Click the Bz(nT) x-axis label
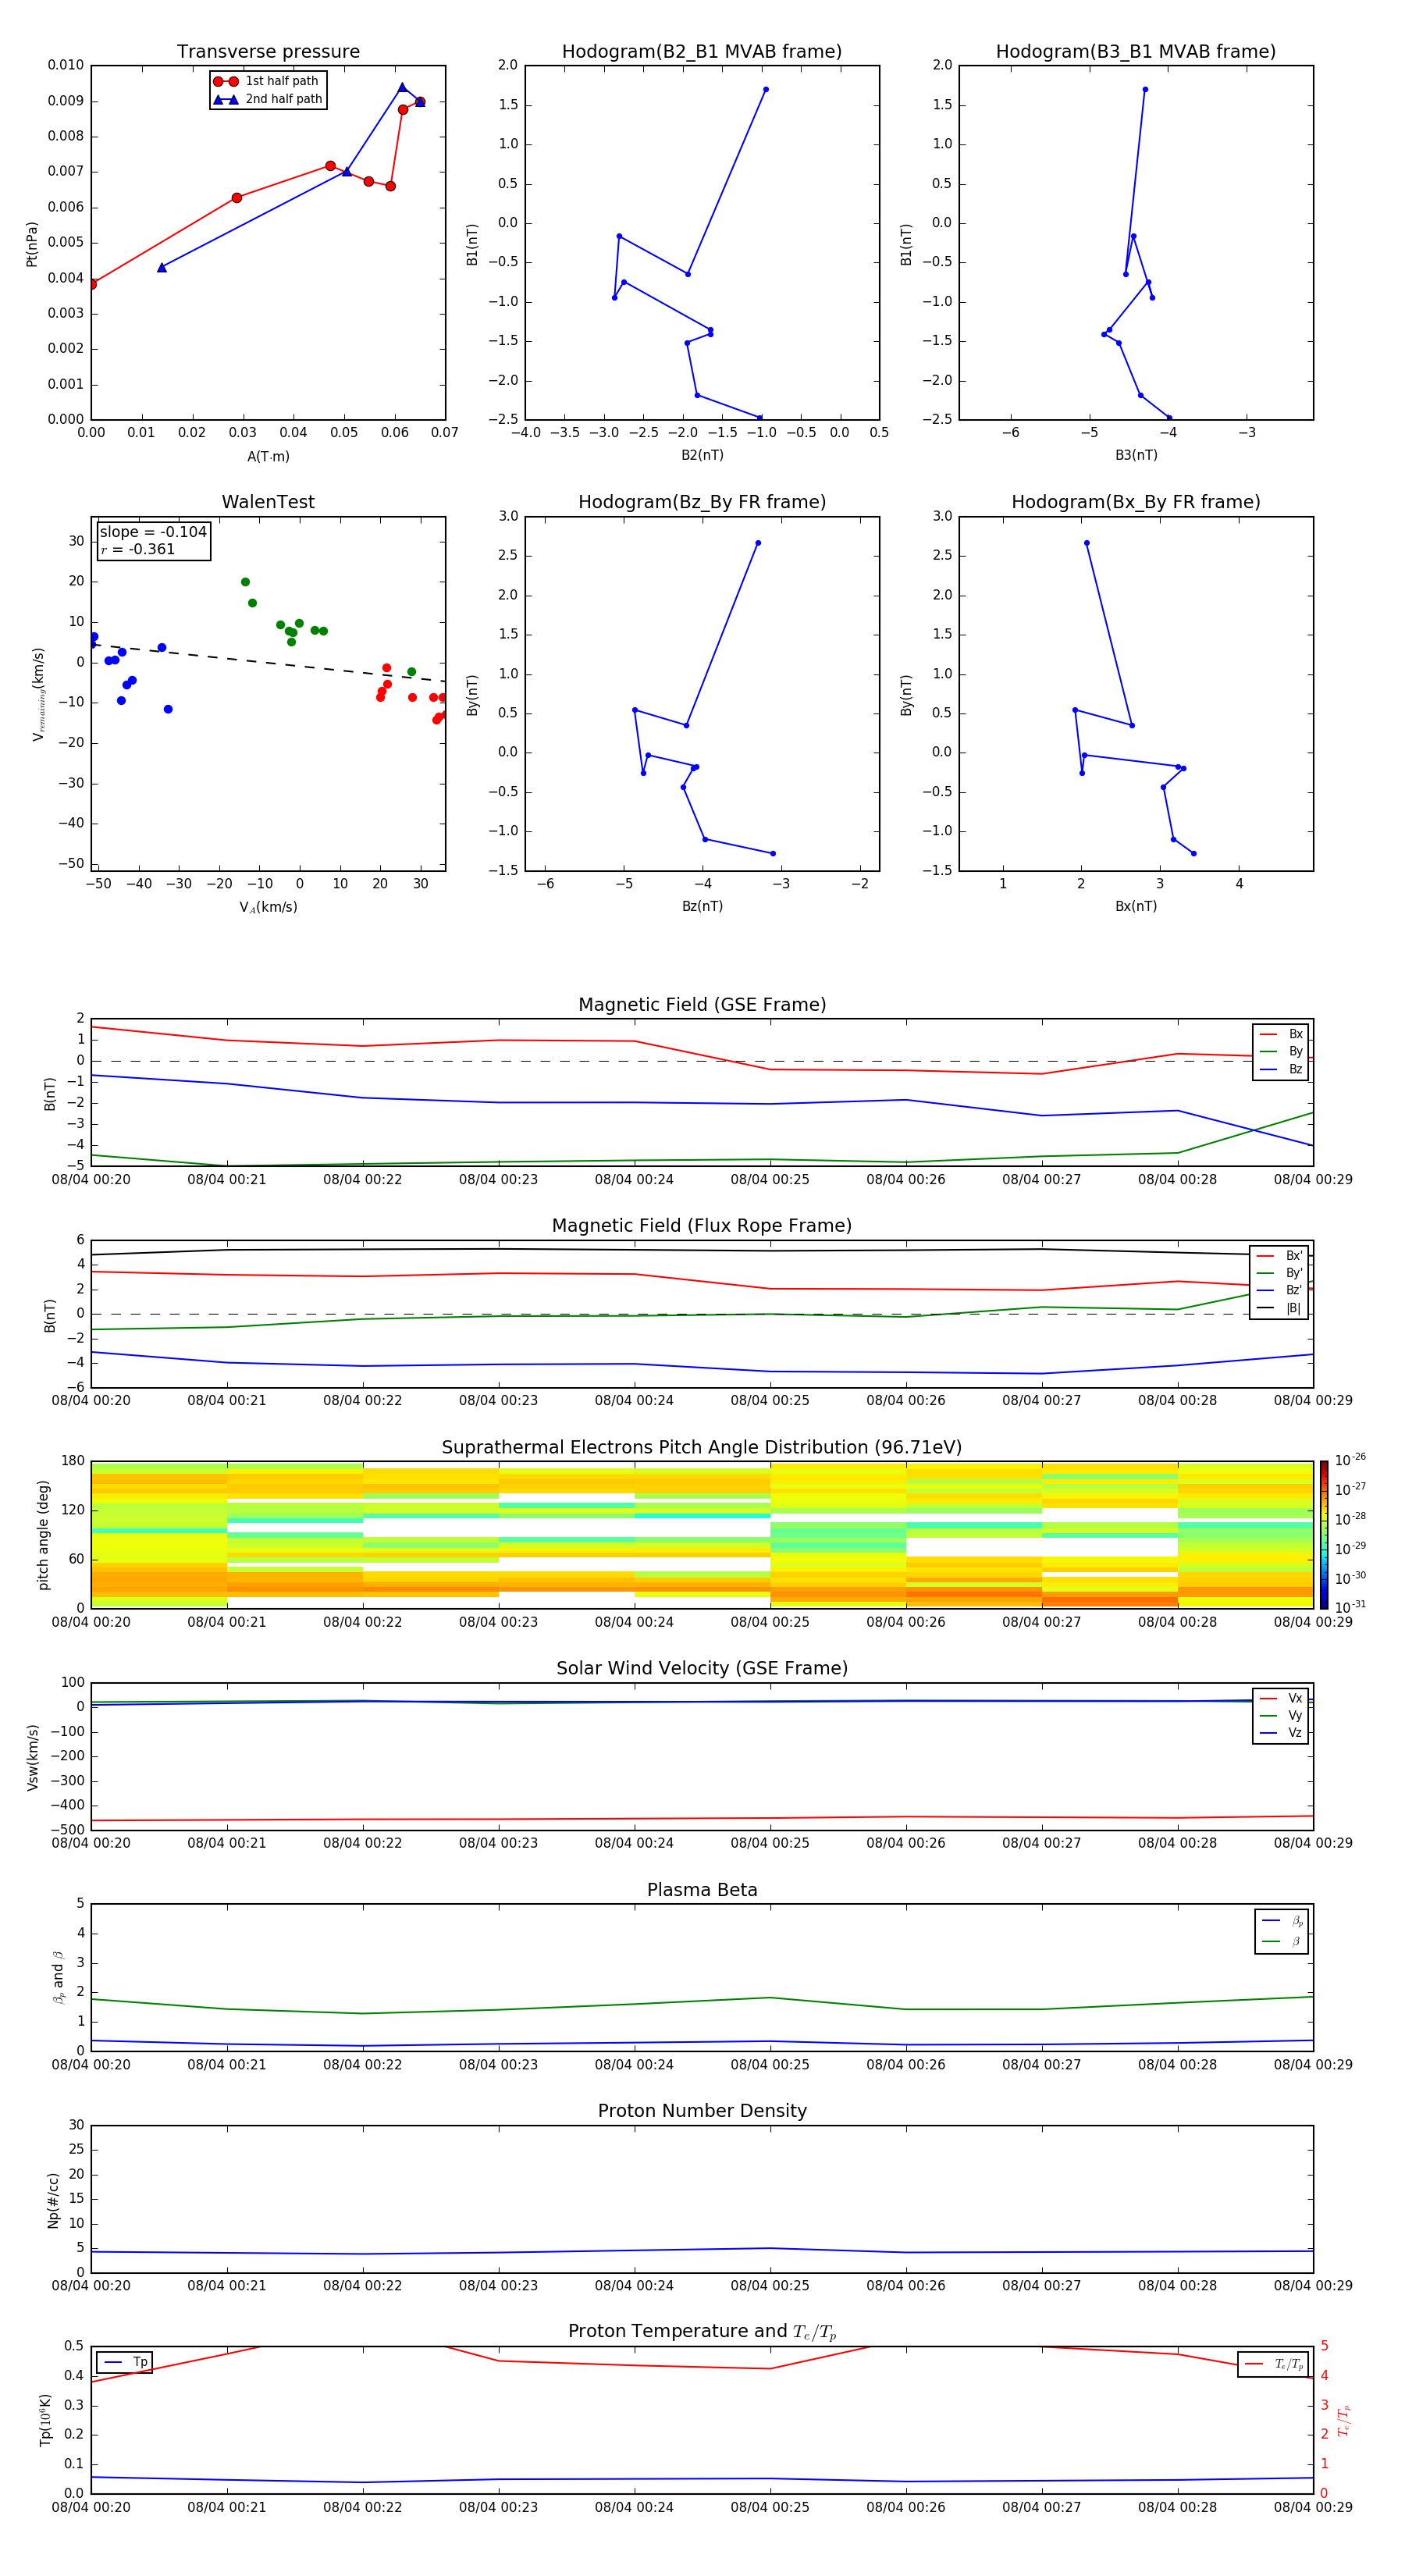This screenshot has height=2576, width=1405. point(702,906)
